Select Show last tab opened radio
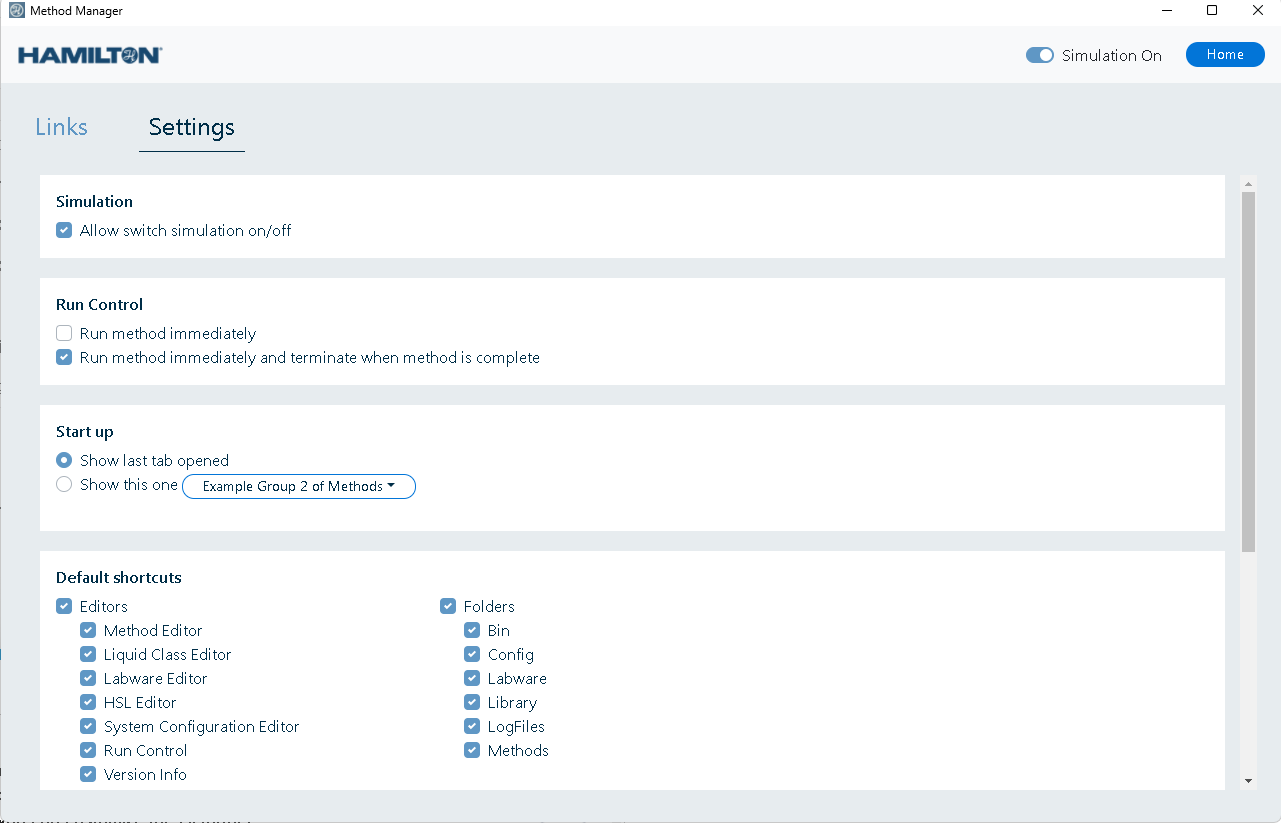This screenshot has width=1281, height=823. coord(64,460)
